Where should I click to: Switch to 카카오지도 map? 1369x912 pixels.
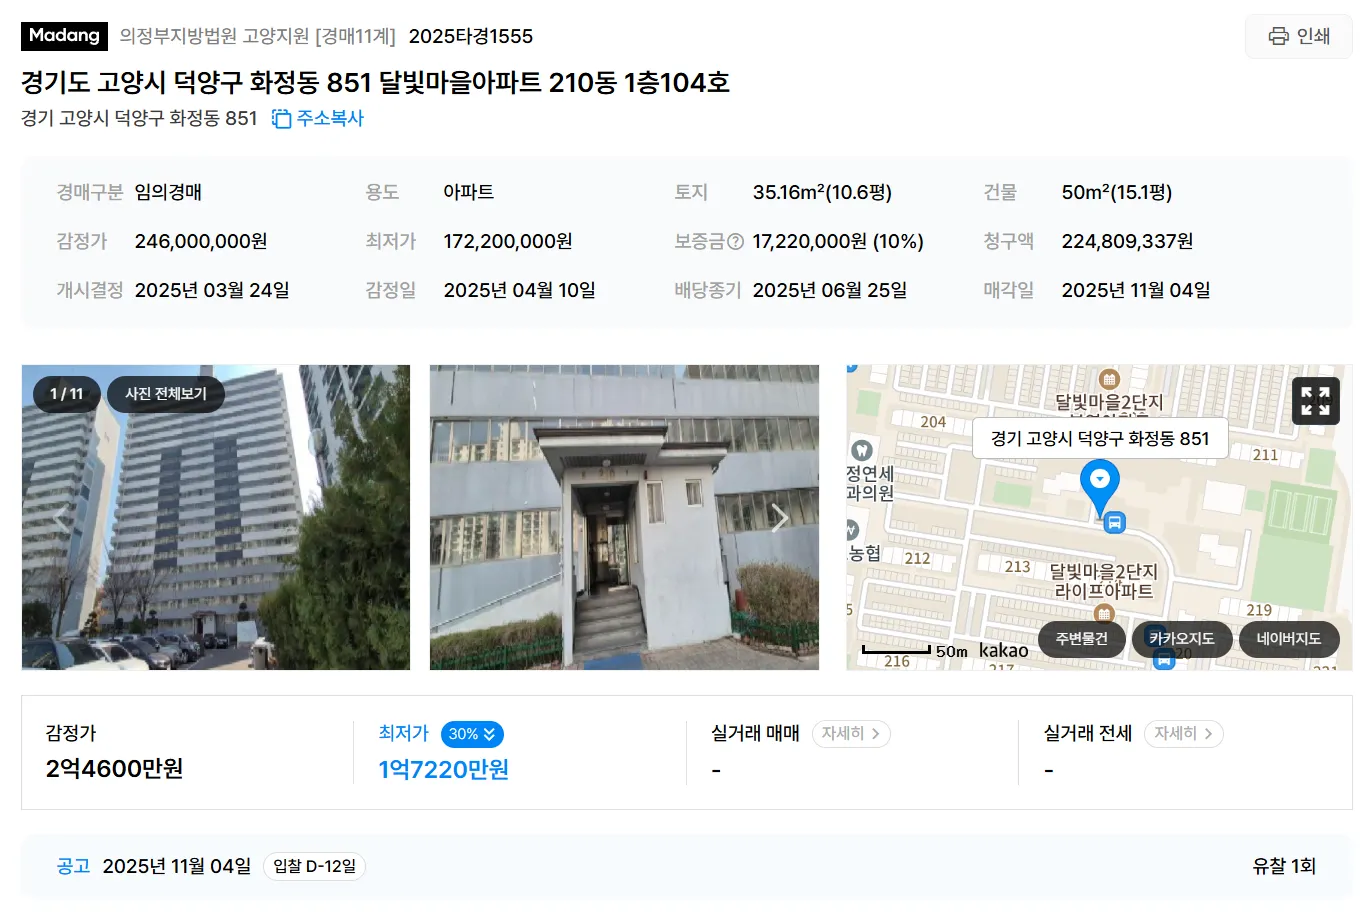pyautogui.click(x=1181, y=638)
